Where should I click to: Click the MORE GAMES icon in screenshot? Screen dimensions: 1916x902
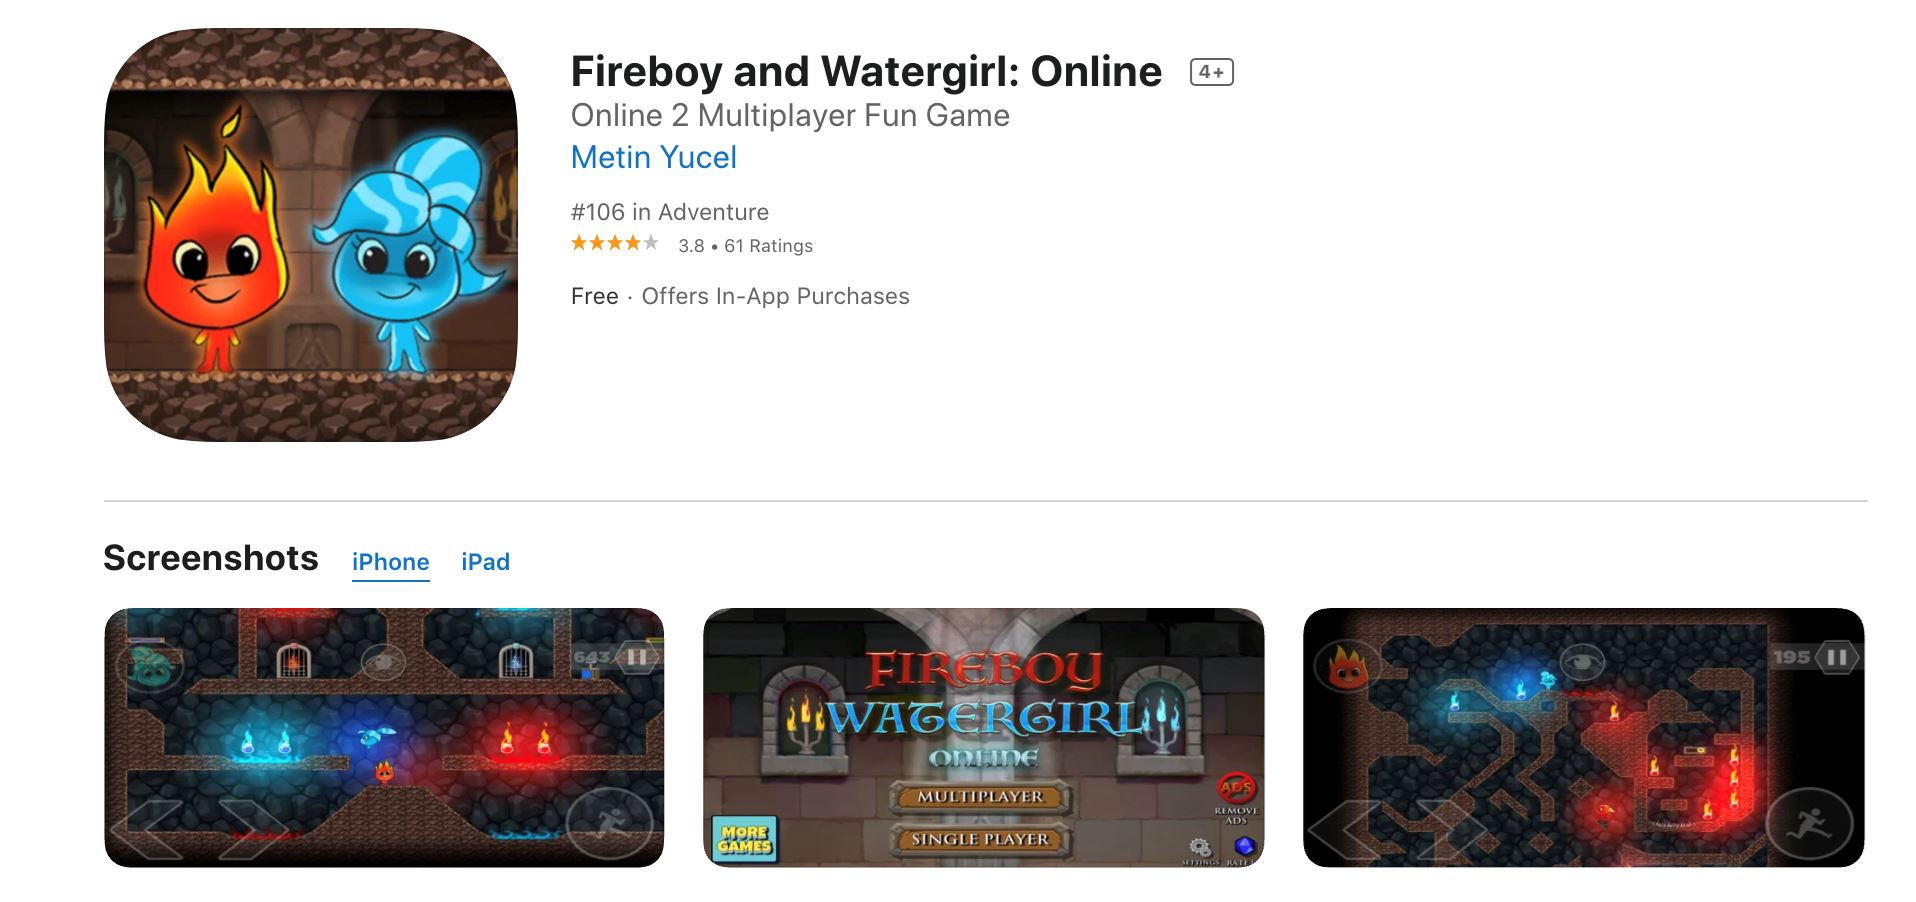click(744, 839)
